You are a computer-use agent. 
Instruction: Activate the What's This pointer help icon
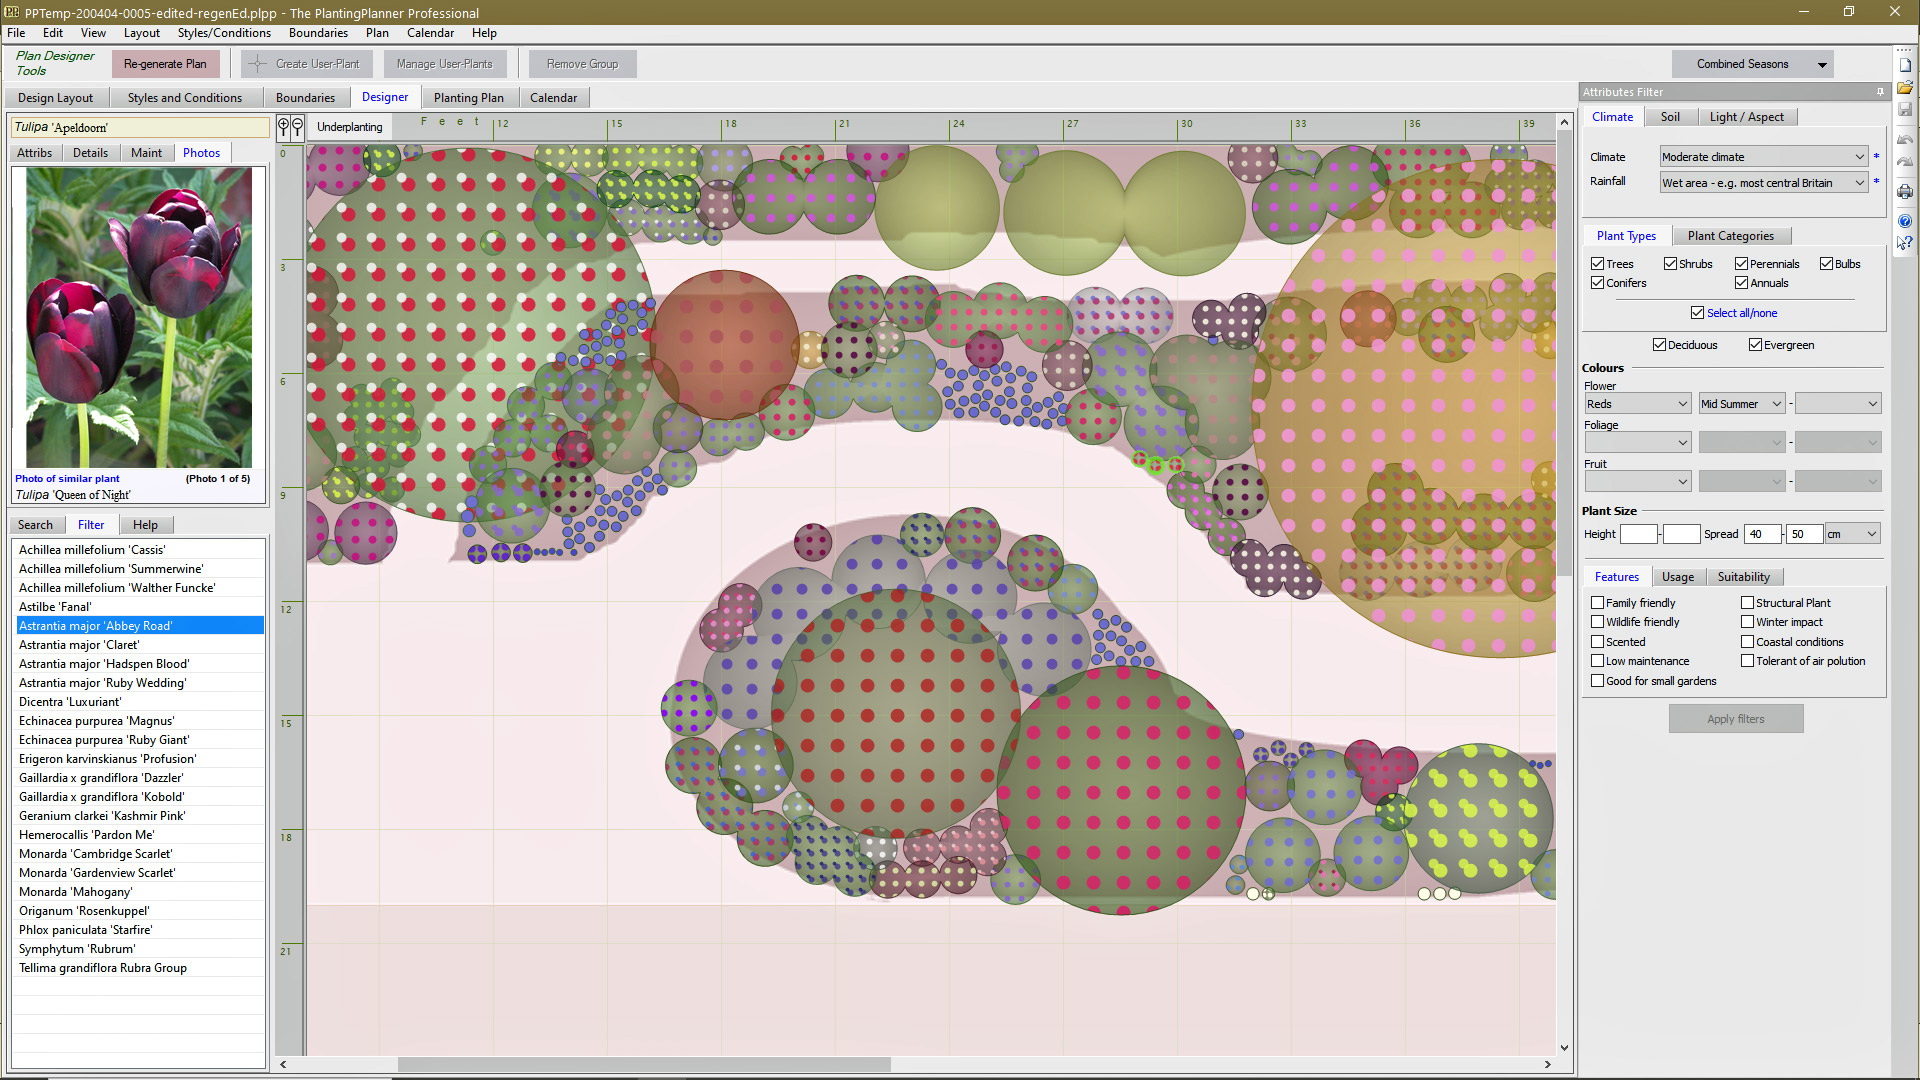coord(1905,243)
